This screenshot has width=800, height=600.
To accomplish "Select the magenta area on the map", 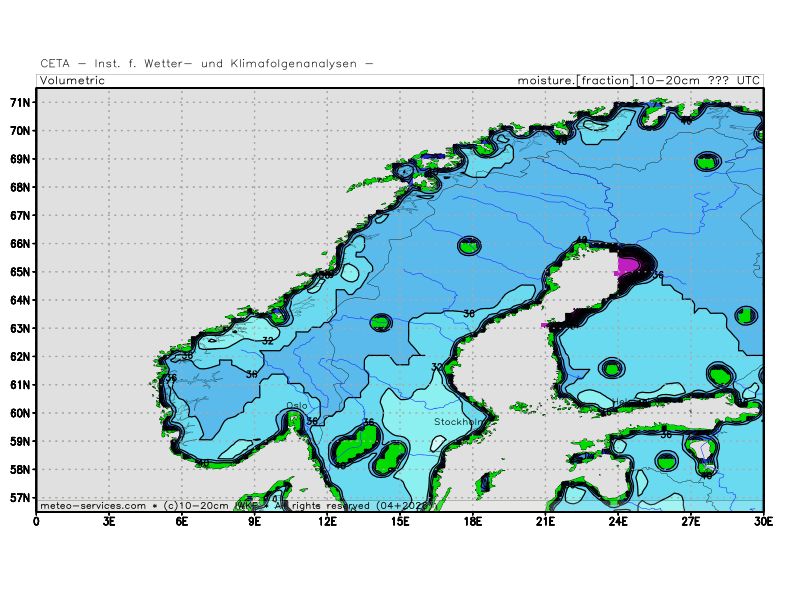I will click(629, 266).
